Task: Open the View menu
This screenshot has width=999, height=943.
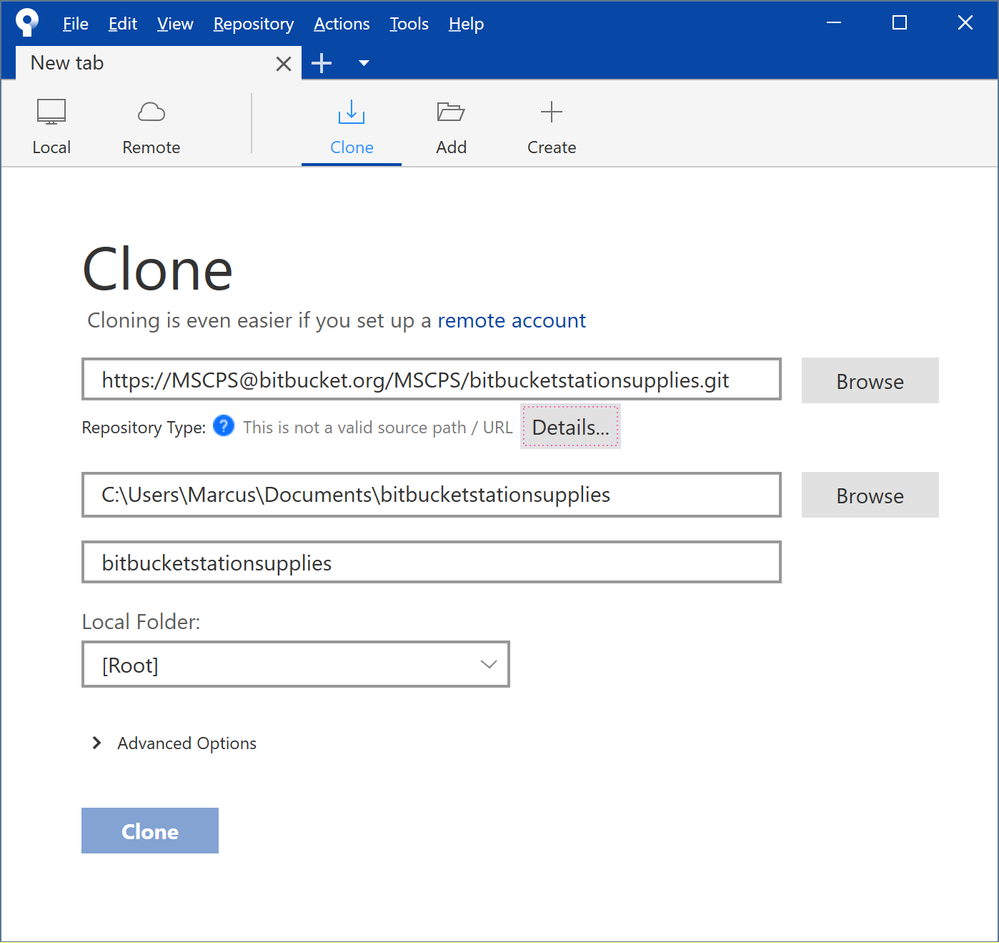Action: click(x=175, y=24)
